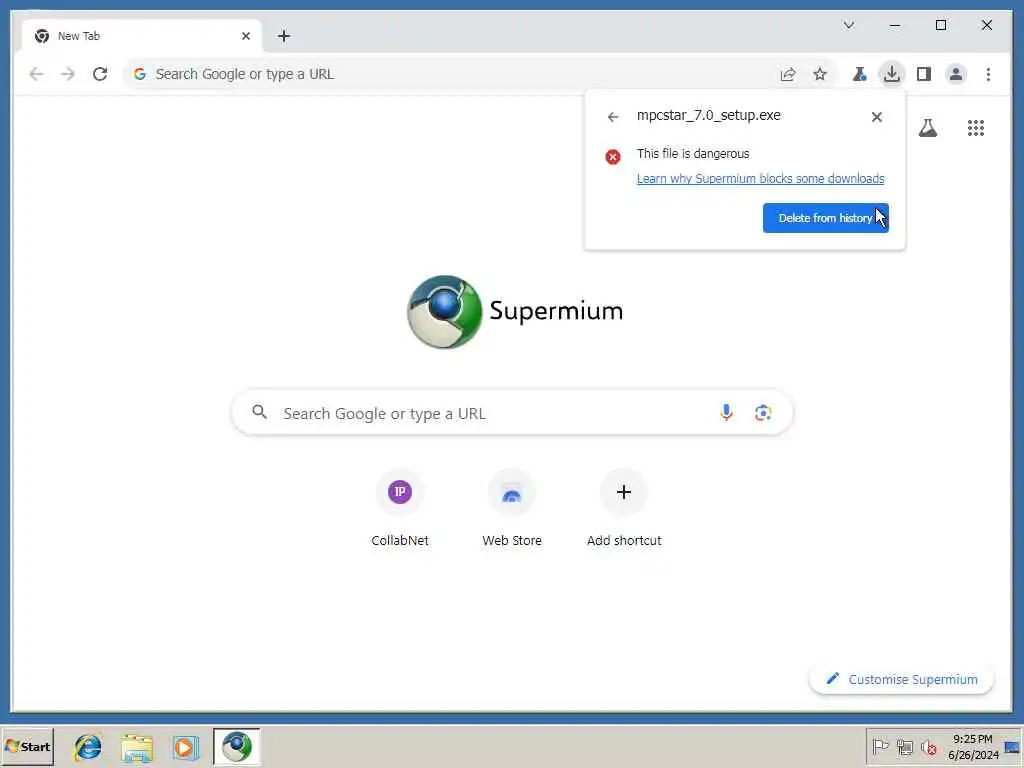Click the taskbar clock showing 9:25 PM
Viewport: 1024px width, 768px height.
[x=973, y=746]
